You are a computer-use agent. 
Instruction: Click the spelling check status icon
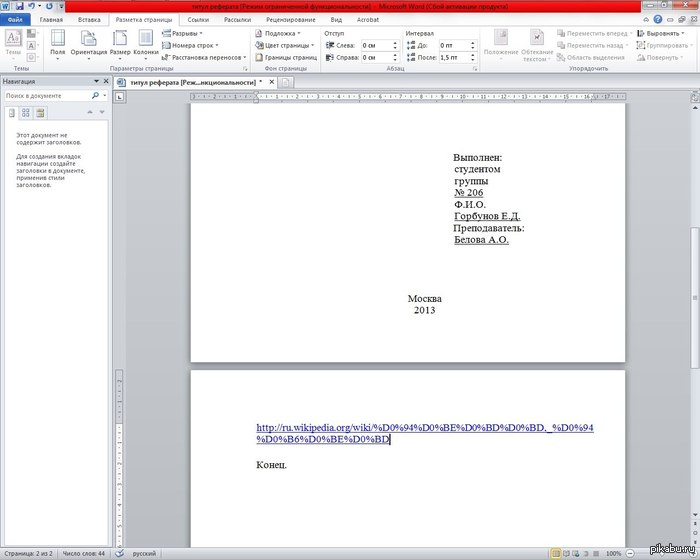click(120, 554)
